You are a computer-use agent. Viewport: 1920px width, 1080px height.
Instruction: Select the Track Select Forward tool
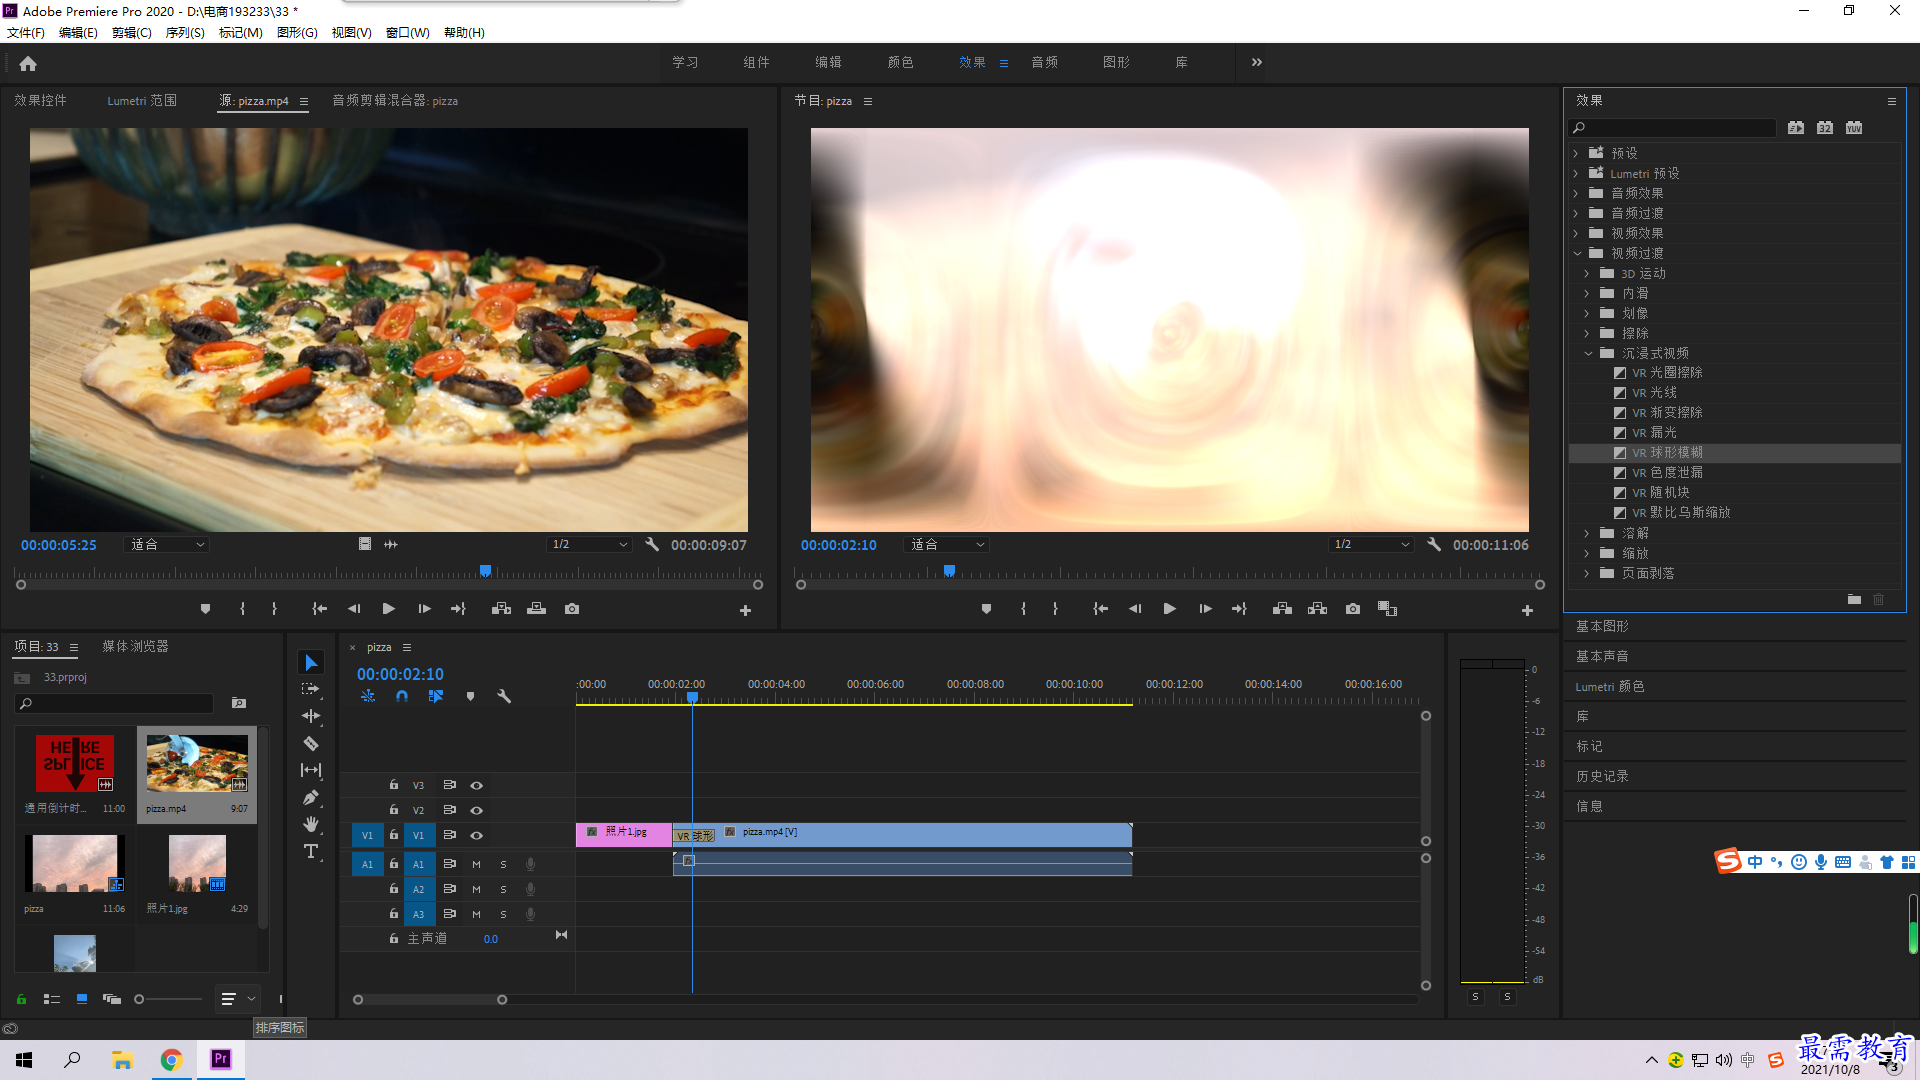(311, 689)
